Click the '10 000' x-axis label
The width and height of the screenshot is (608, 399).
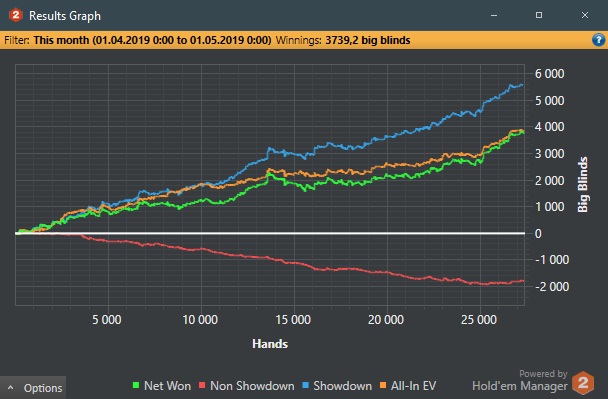(200, 320)
